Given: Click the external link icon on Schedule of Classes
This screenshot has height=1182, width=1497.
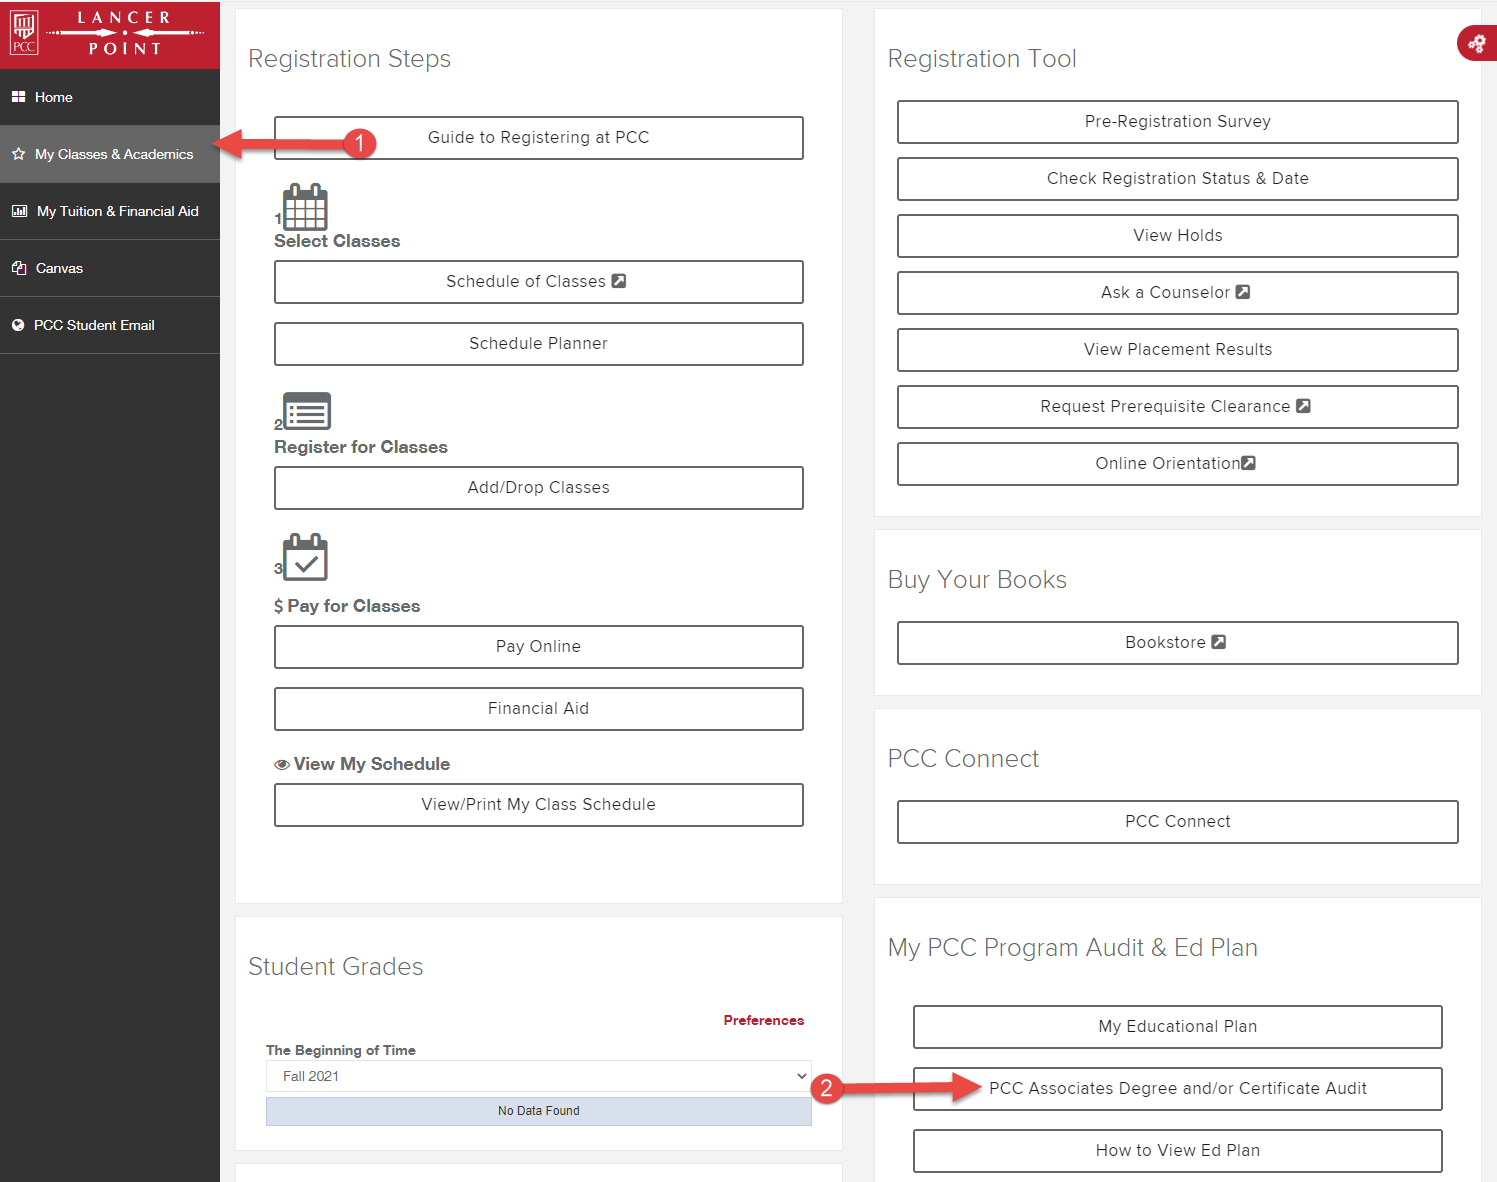Looking at the screenshot, I should click(620, 281).
